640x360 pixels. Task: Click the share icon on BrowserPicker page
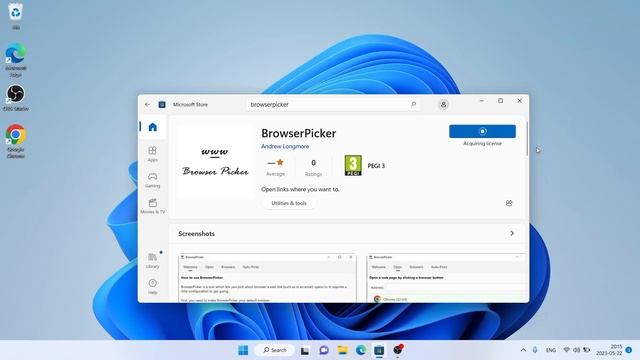(x=509, y=203)
